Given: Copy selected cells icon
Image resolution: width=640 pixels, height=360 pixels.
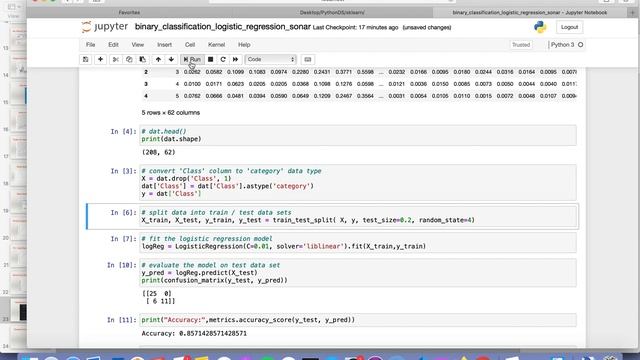Looking at the screenshot, I should coord(129,59).
